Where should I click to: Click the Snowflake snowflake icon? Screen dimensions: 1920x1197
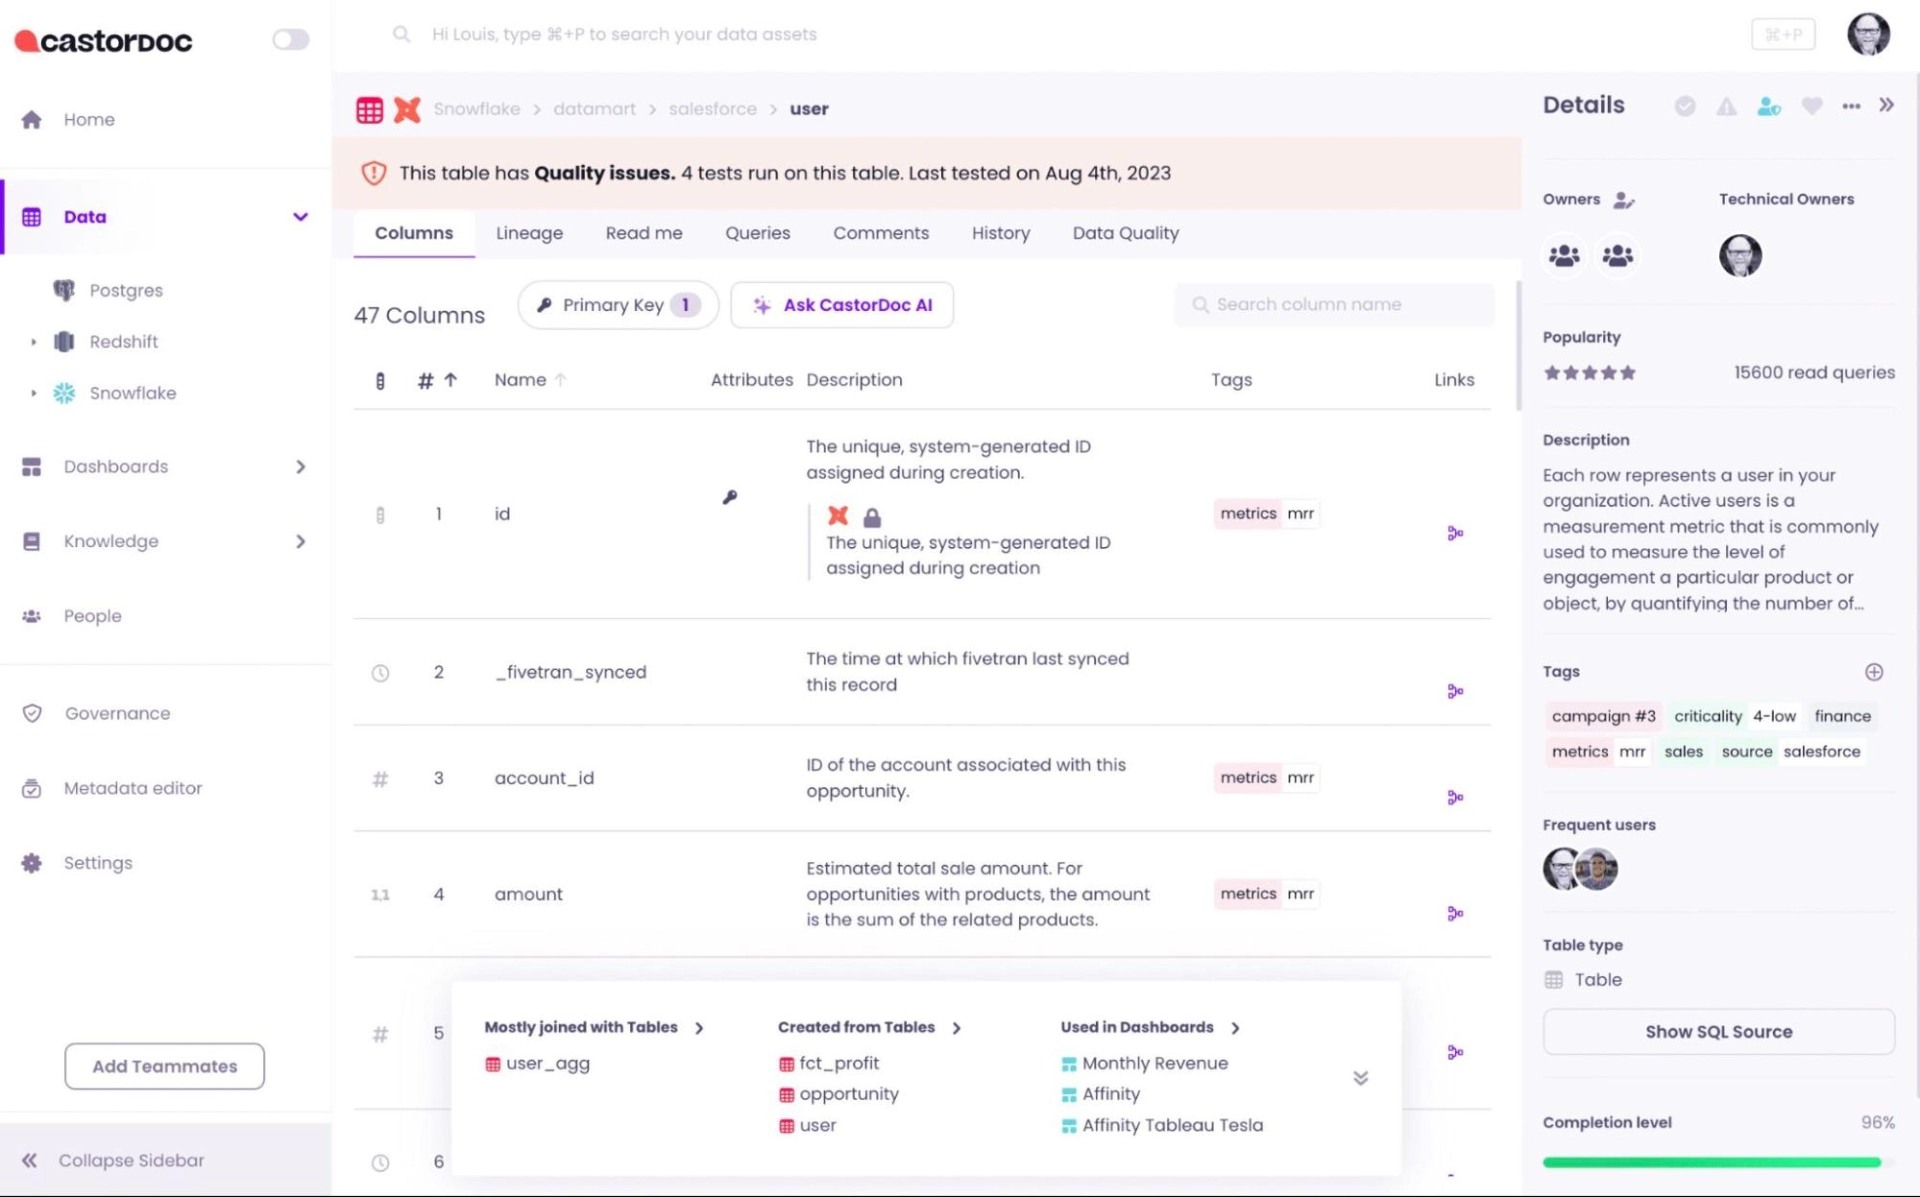tap(64, 393)
